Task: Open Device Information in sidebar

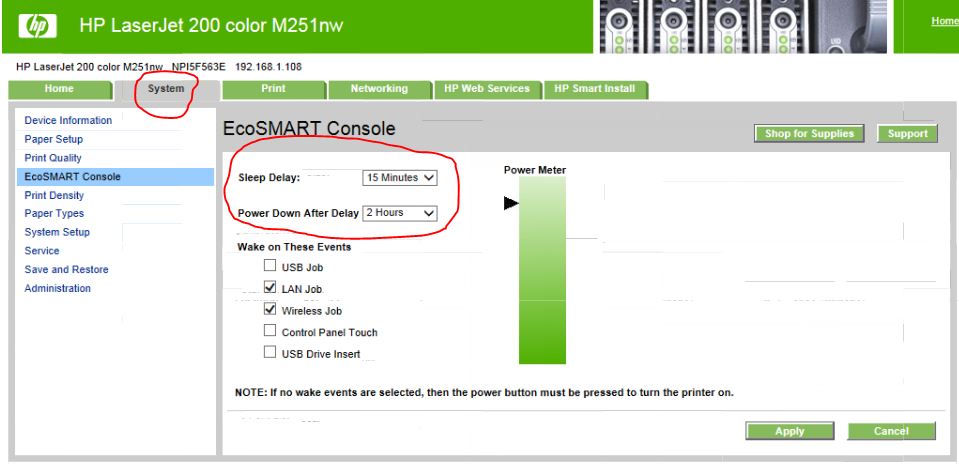Action: pyautogui.click(x=68, y=120)
